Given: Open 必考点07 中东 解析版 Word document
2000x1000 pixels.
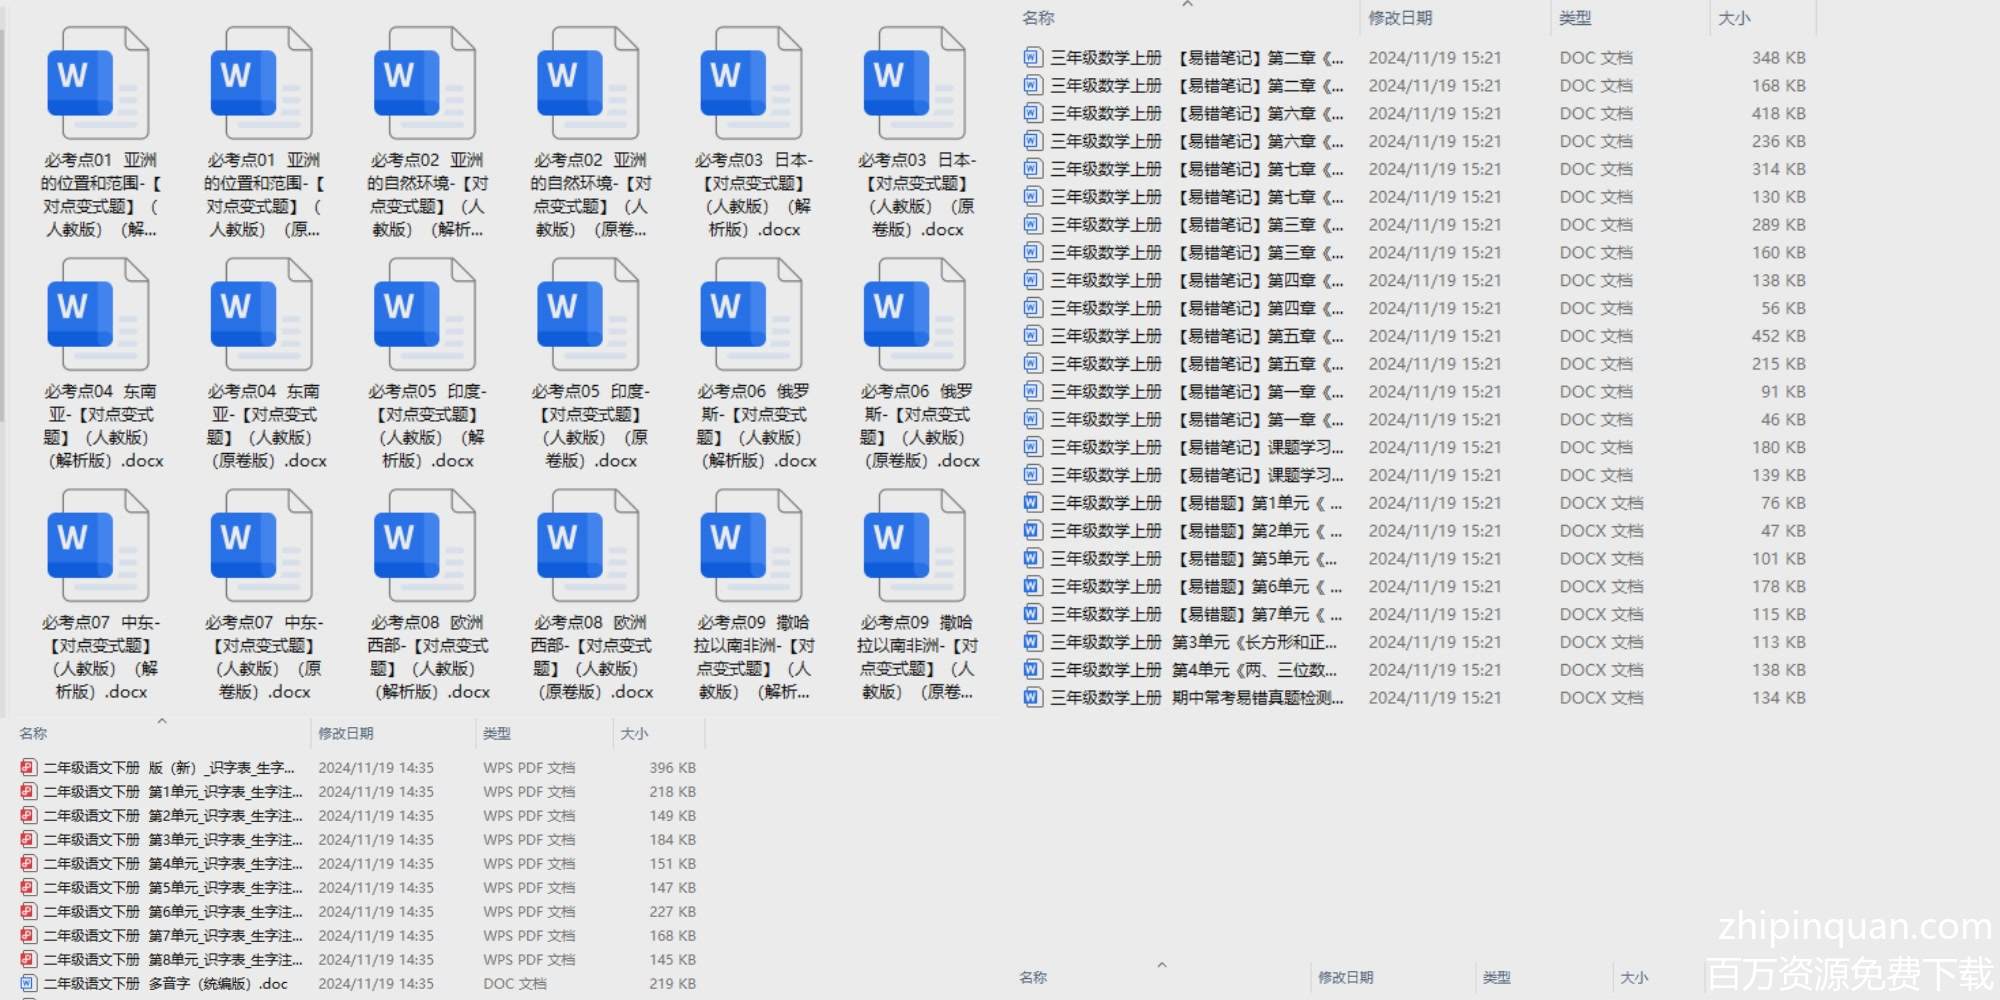Looking at the screenshot, I should pyautogui.click(x=98, y=546).
